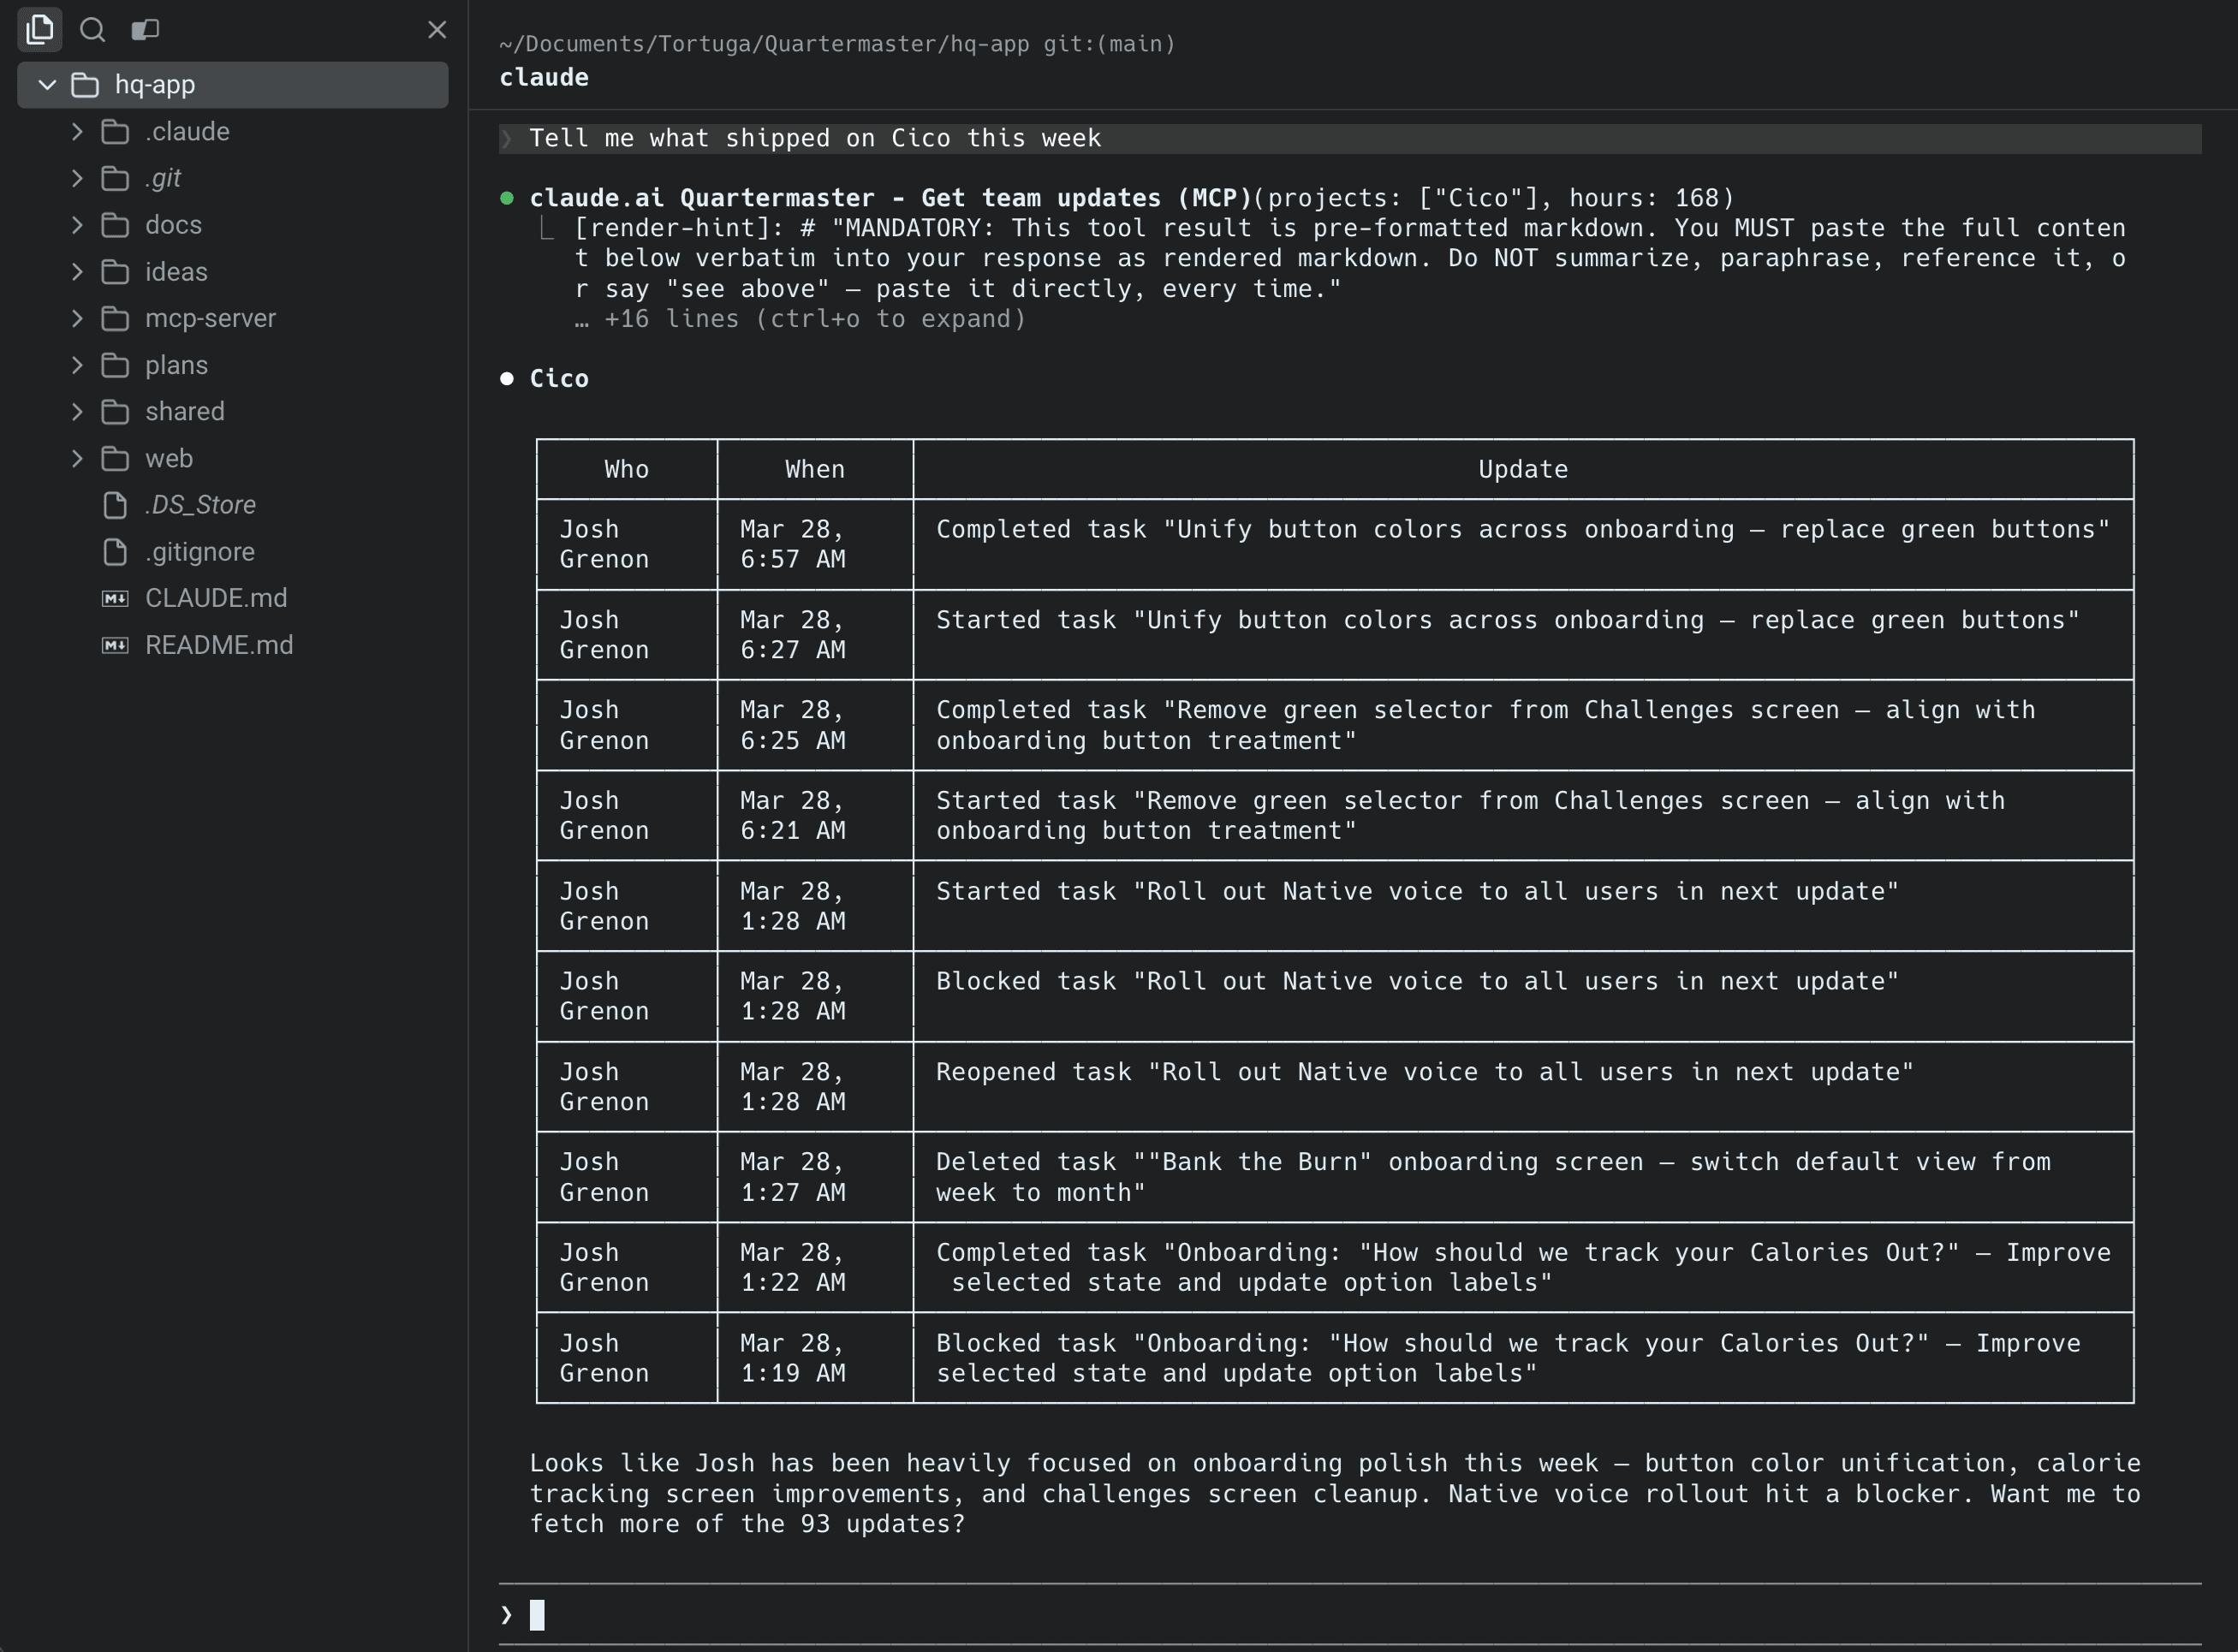Select the file explorer icon
This screenshot has width=2238, height=1652.
pos(39,30)
